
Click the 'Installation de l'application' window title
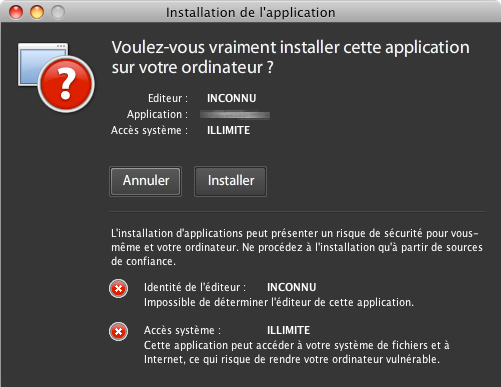[251, 13]
